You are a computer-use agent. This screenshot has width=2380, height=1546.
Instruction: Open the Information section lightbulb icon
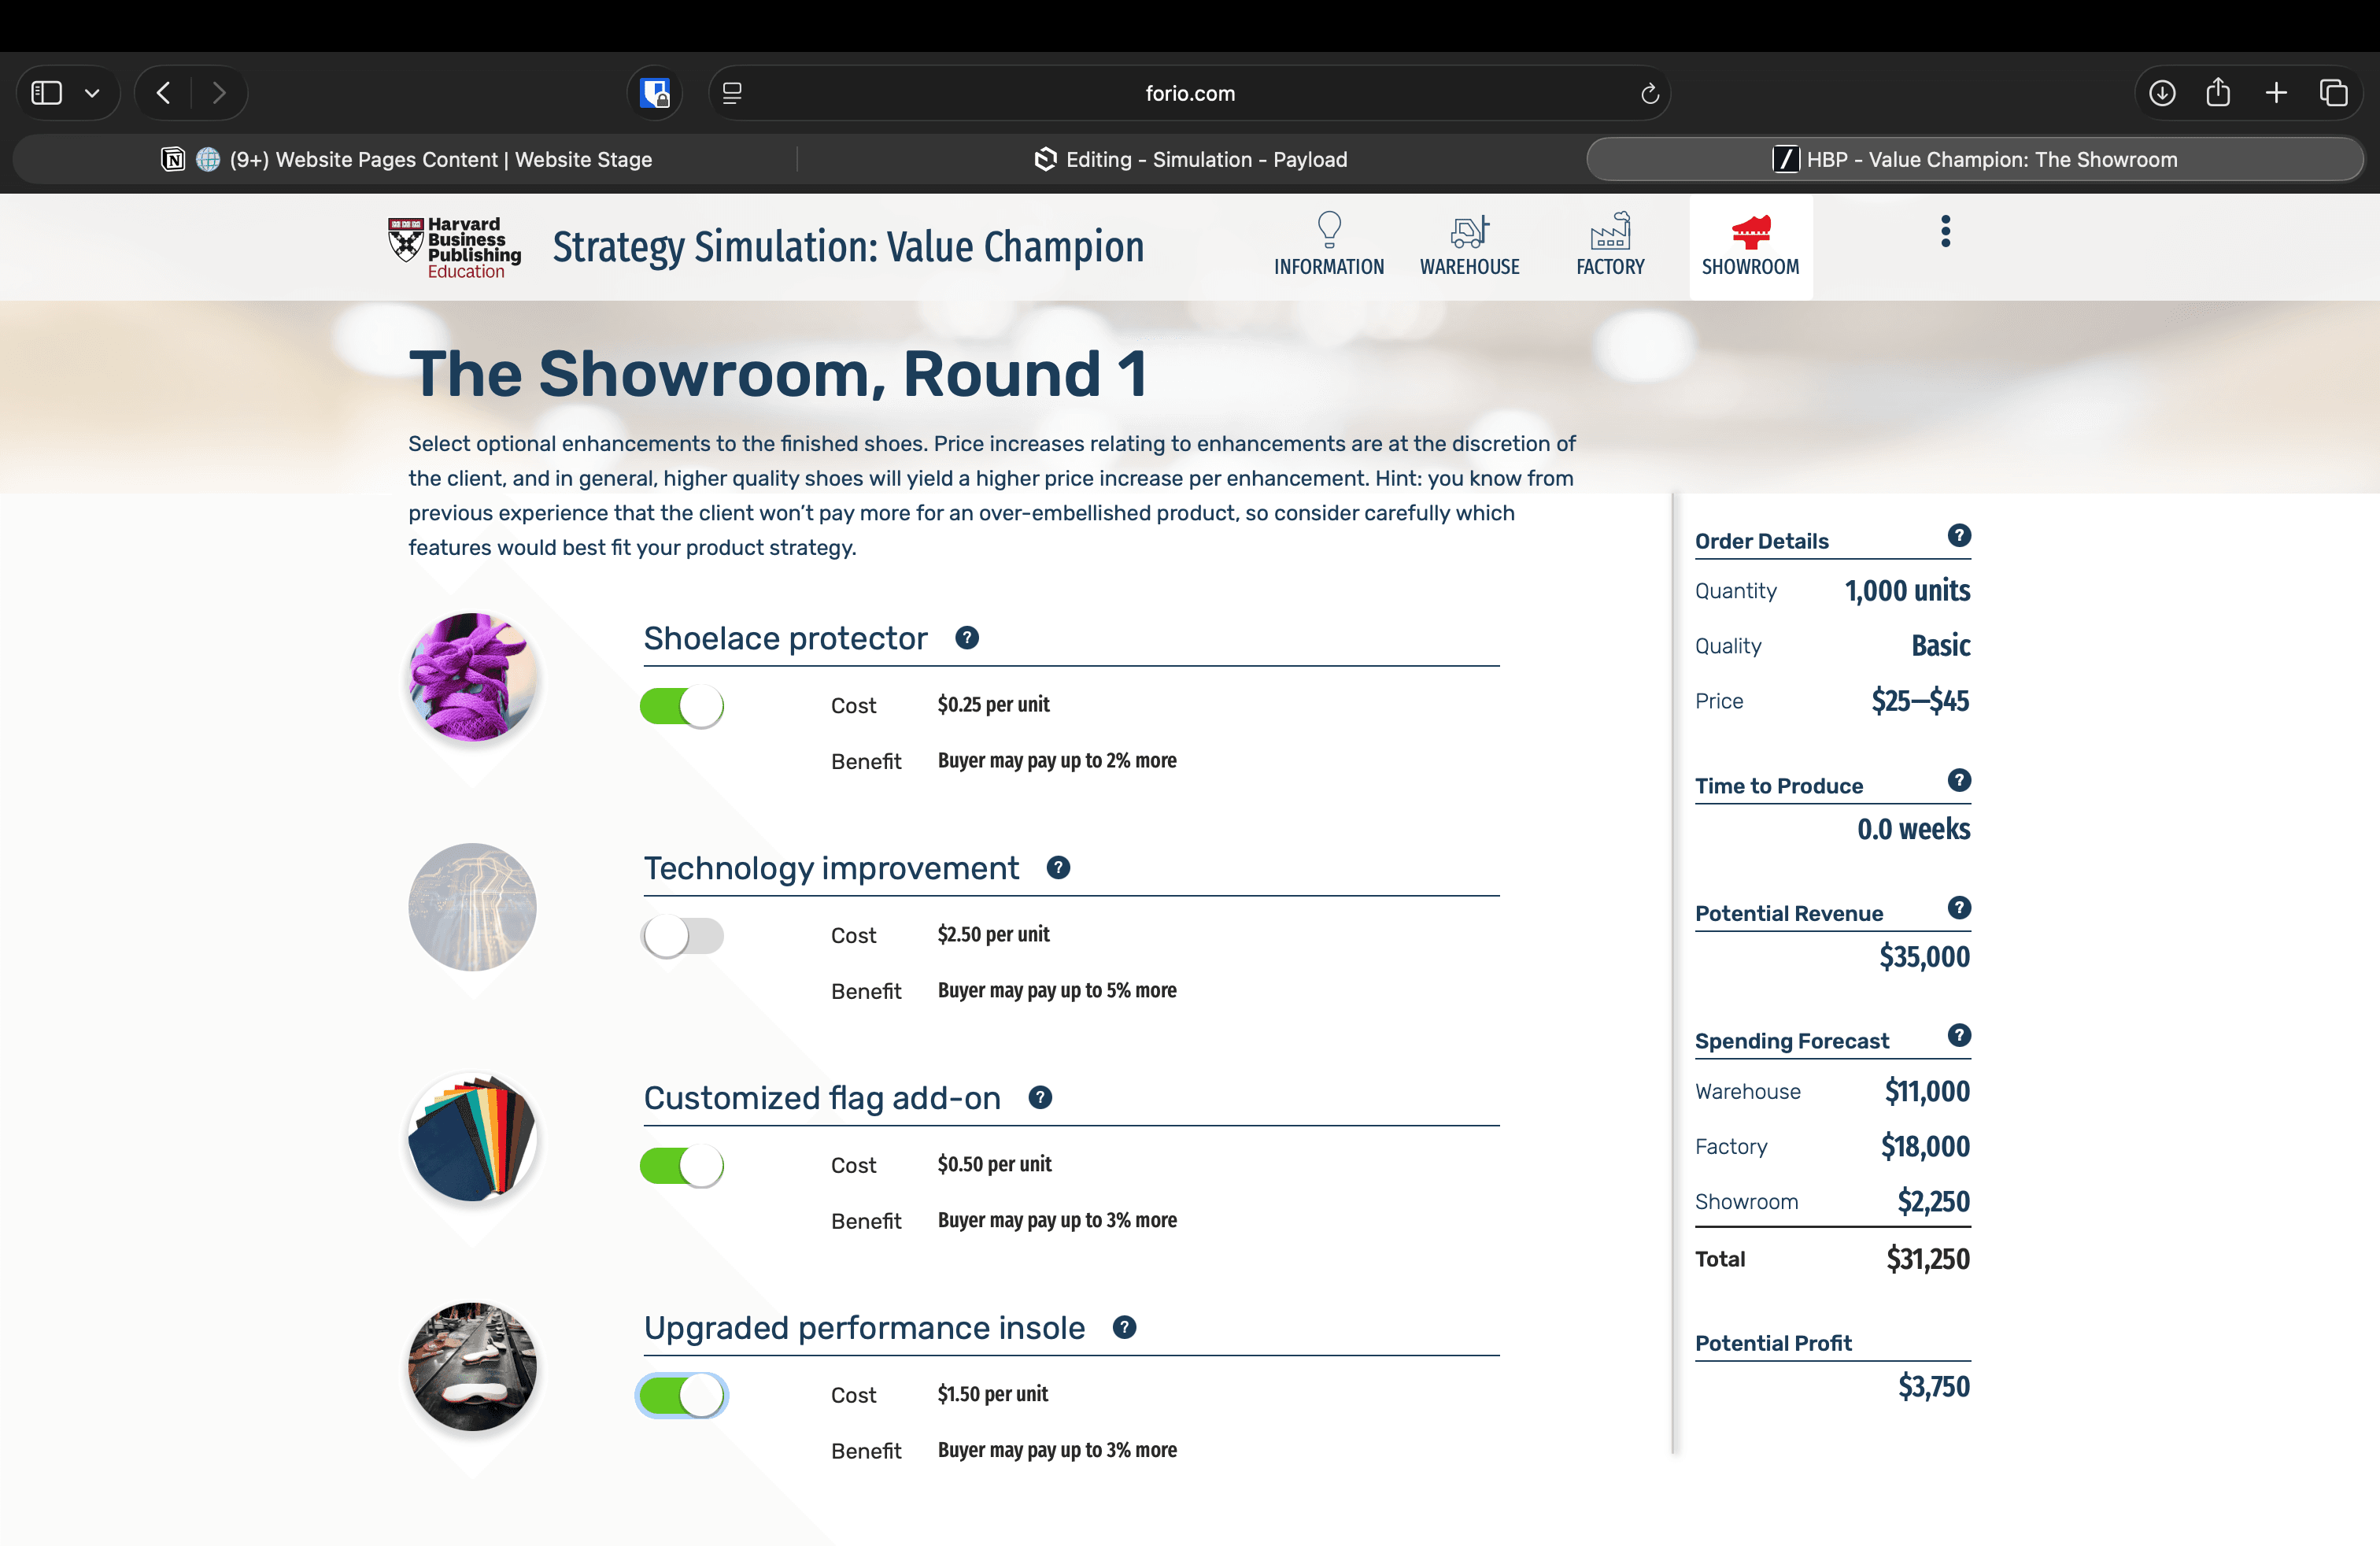pyautogui.click(x=1328, y=230)
